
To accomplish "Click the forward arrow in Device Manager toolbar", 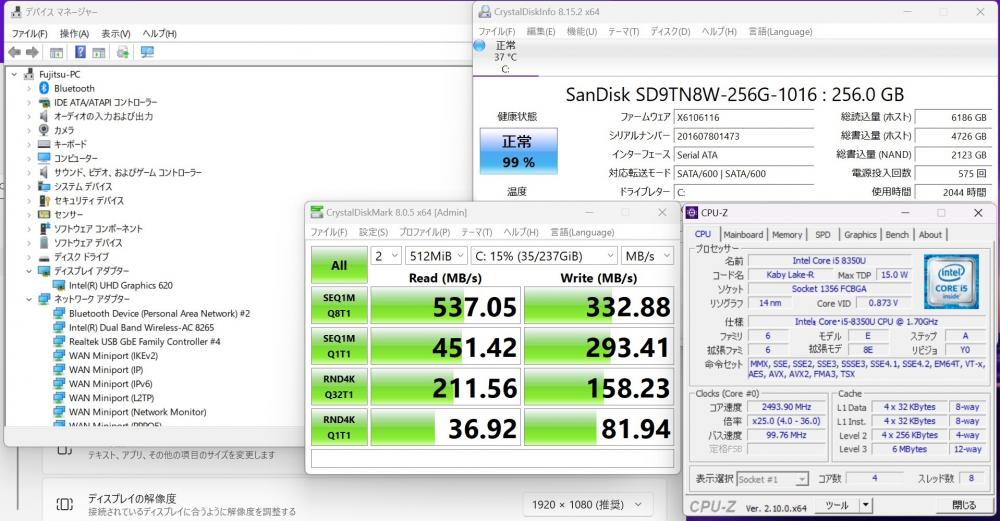I will pyautogui.click(x=32, y=52).
